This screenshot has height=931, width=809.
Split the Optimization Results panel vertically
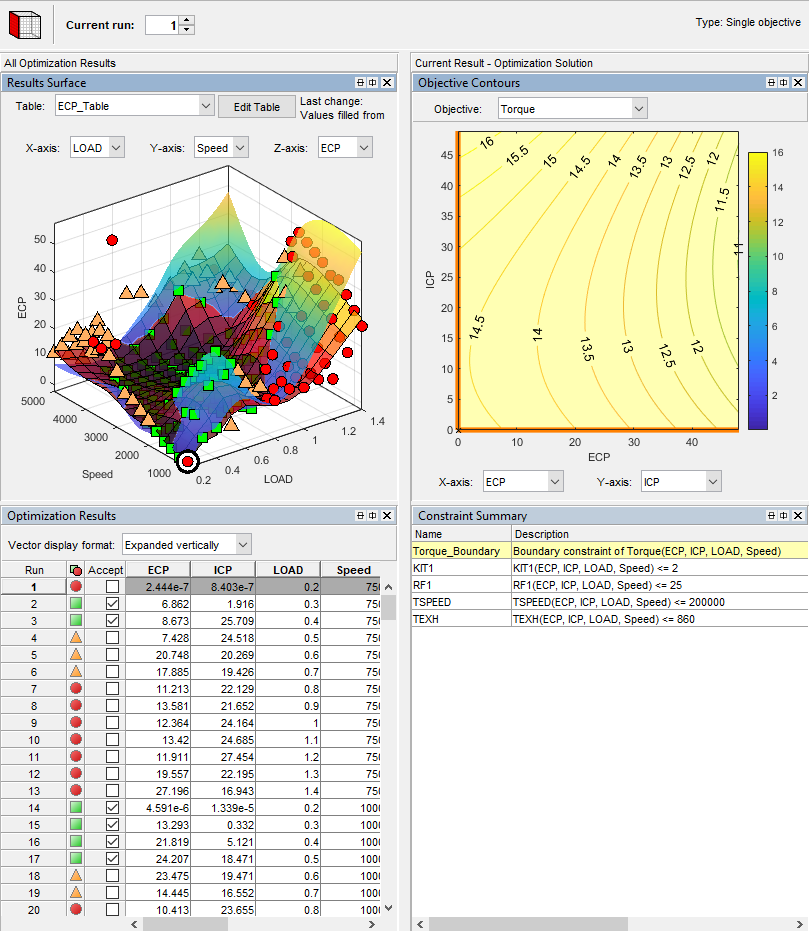pyautogui.click(x=371, y=515)
